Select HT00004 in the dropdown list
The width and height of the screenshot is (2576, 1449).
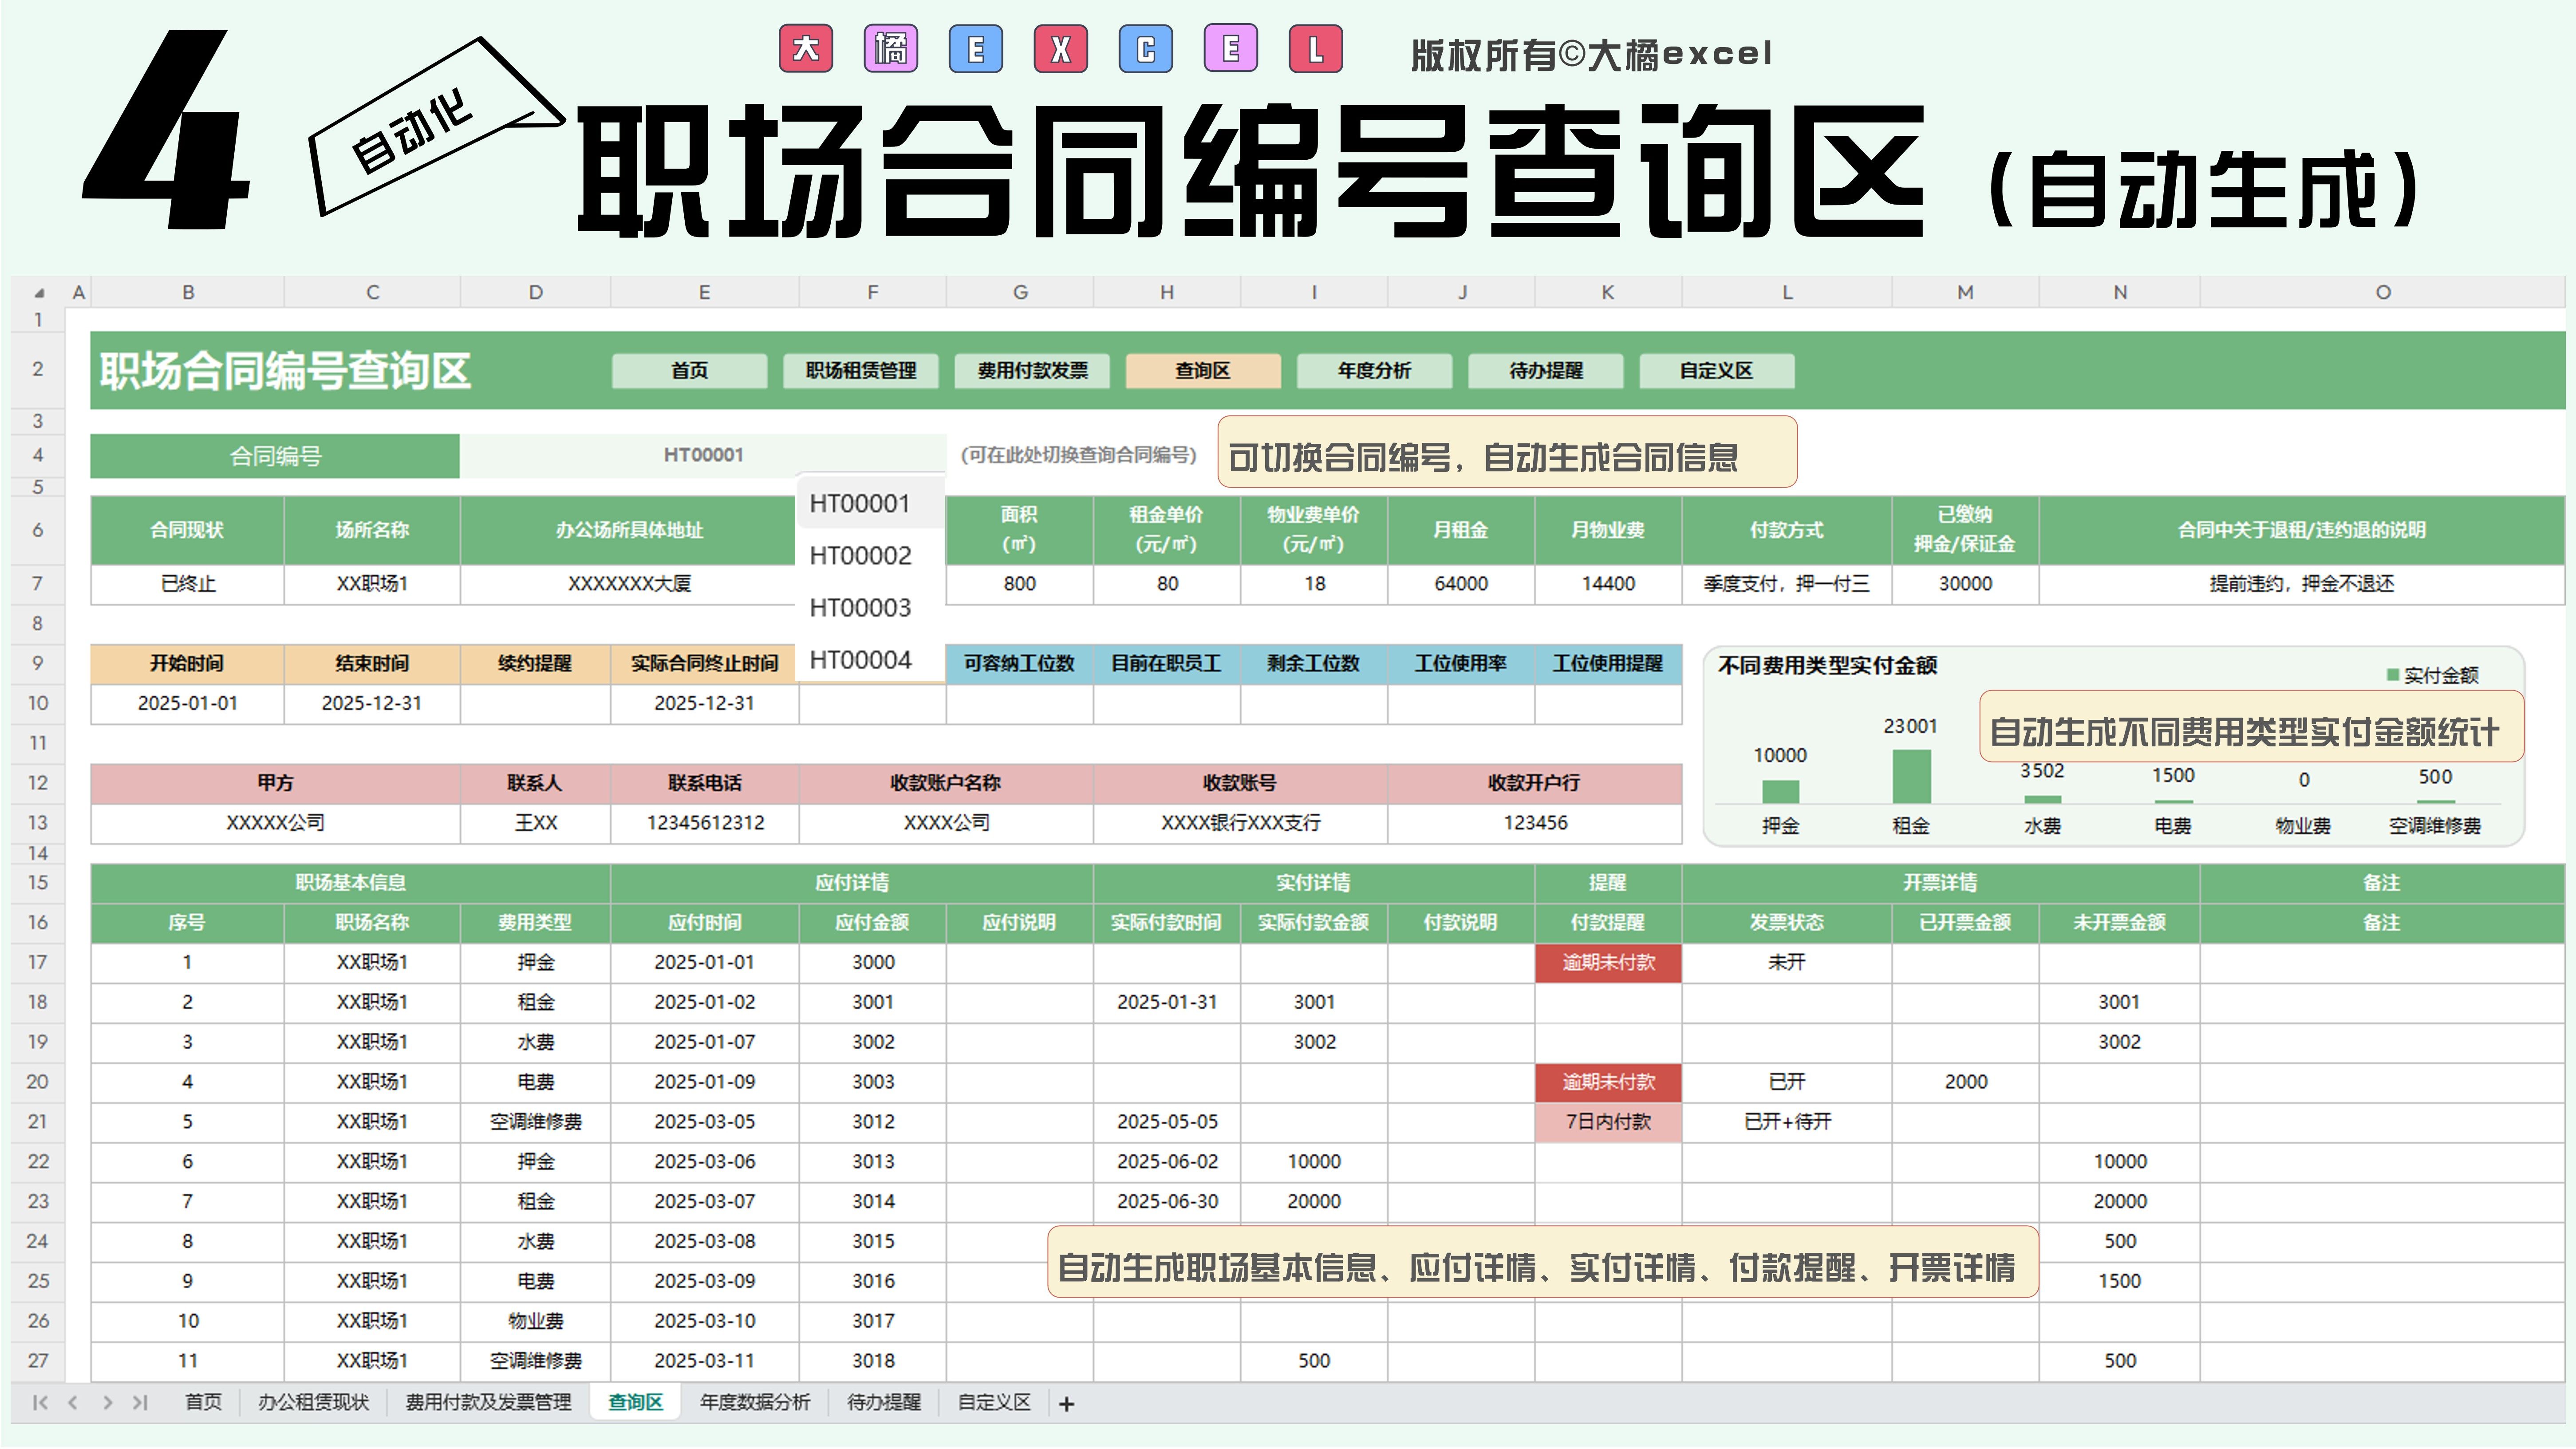coord(860,660)
